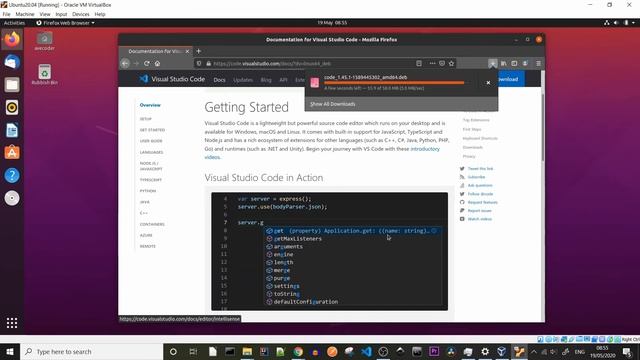640x360 pixels.
Task: Open VirtualBox Machine menu
Action: (25, 14)
